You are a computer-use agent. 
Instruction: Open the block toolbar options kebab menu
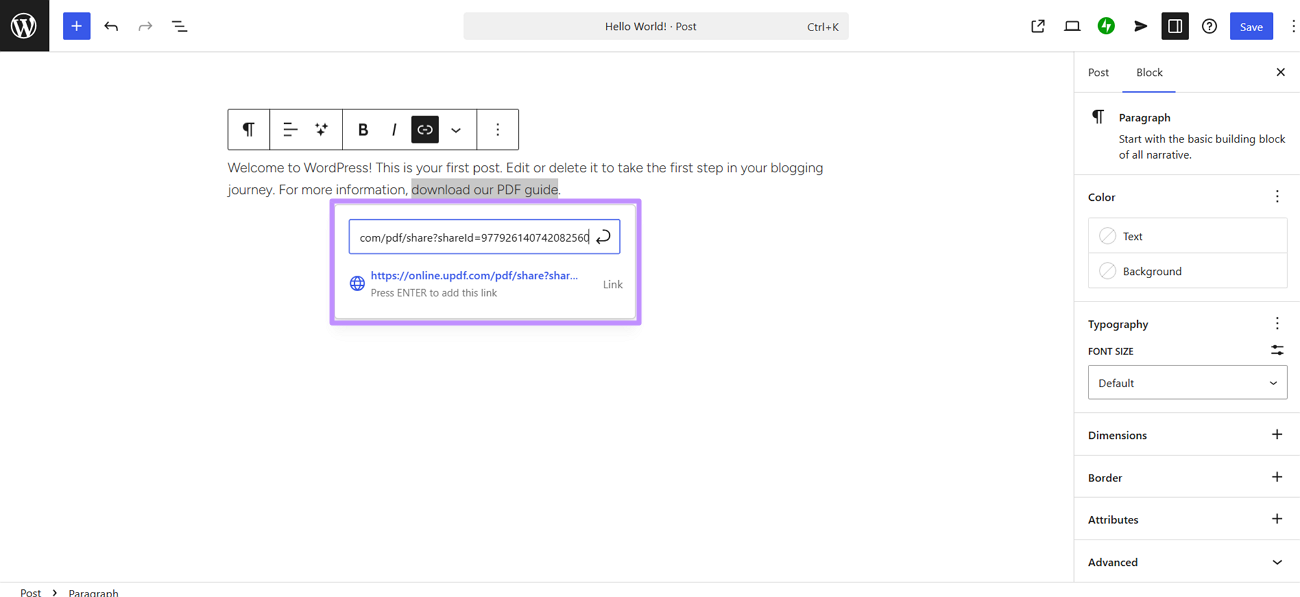tap(497, 129)
